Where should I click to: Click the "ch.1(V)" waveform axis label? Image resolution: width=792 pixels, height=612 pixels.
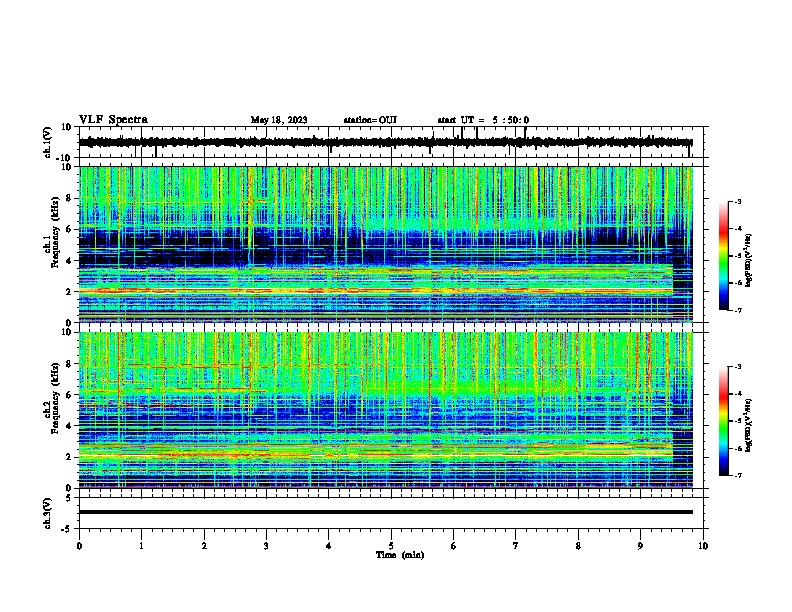click(48, 142)
